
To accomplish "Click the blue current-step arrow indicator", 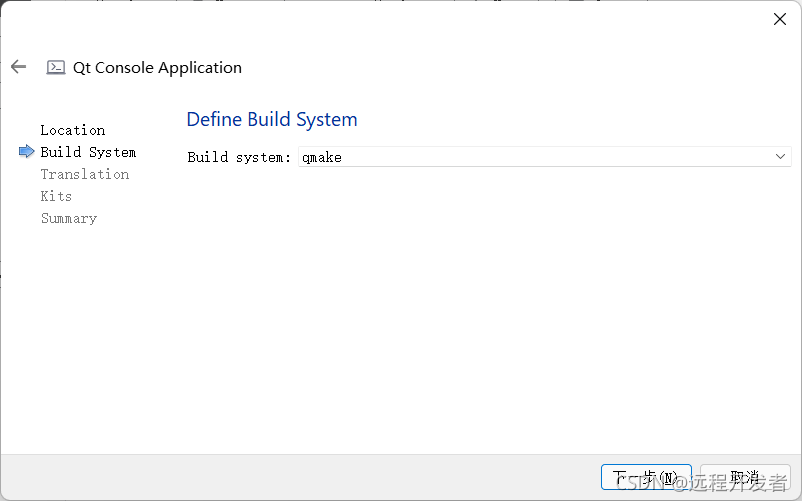I will (27, 151).
